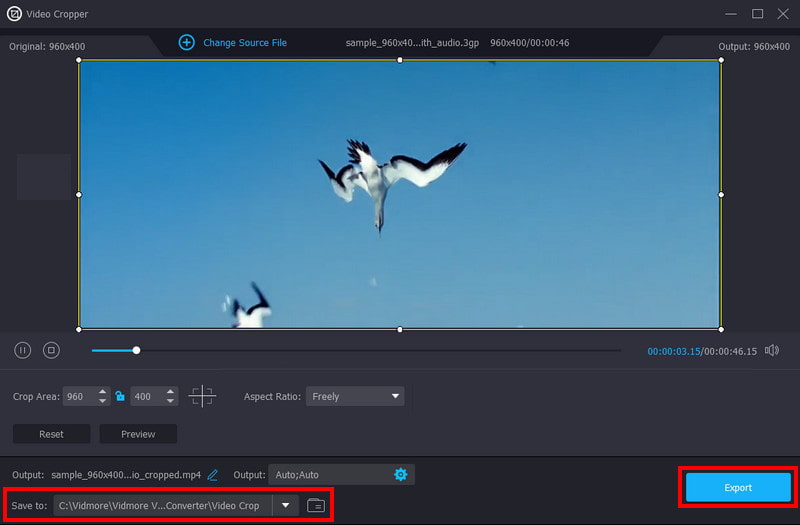Viewport: 800px width, 525px height.
Task: Decrease the crop area height value
Action: coord(171,401)
